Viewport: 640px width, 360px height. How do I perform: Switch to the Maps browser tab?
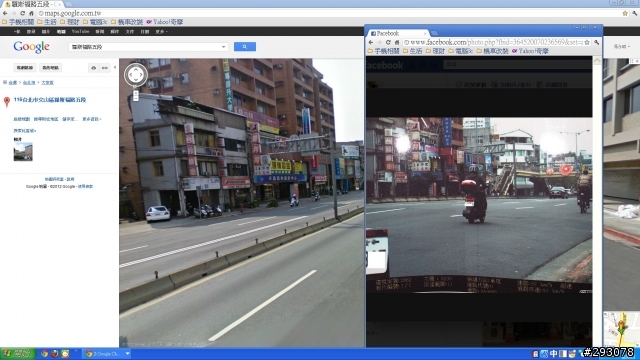(32, 4)
